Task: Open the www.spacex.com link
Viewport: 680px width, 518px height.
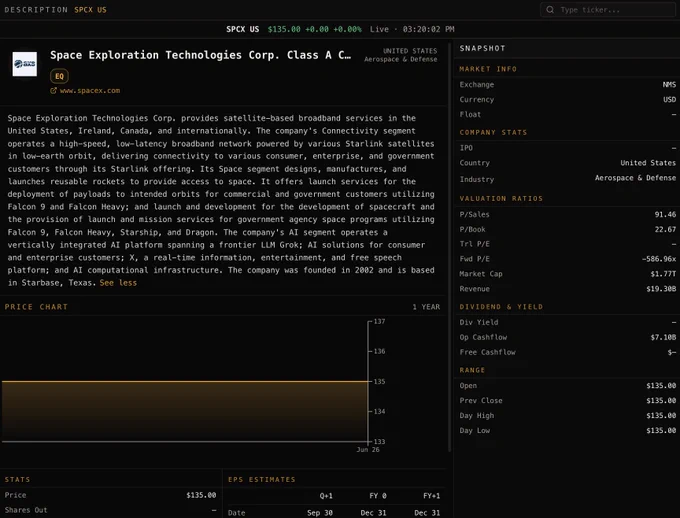Action: pos(90,91)
